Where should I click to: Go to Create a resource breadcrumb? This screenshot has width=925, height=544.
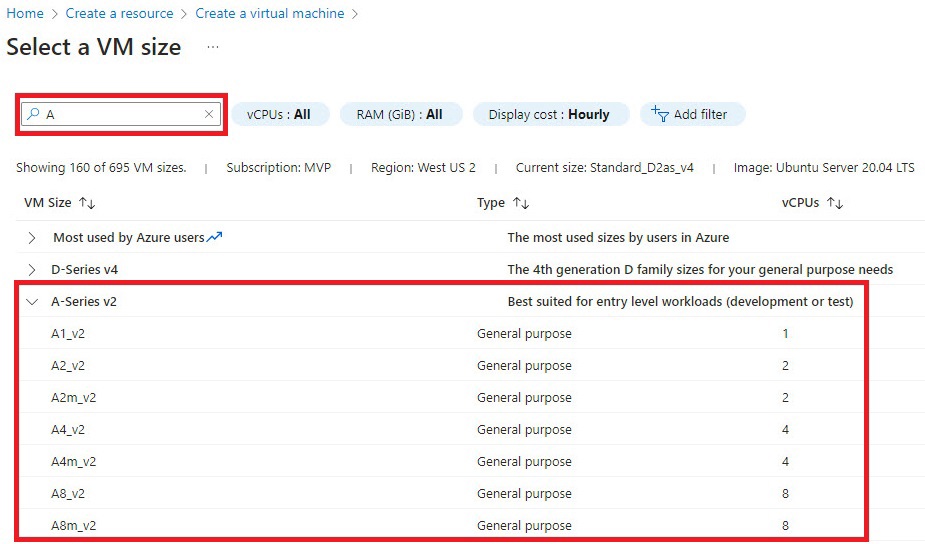click(x=119, y=13)
